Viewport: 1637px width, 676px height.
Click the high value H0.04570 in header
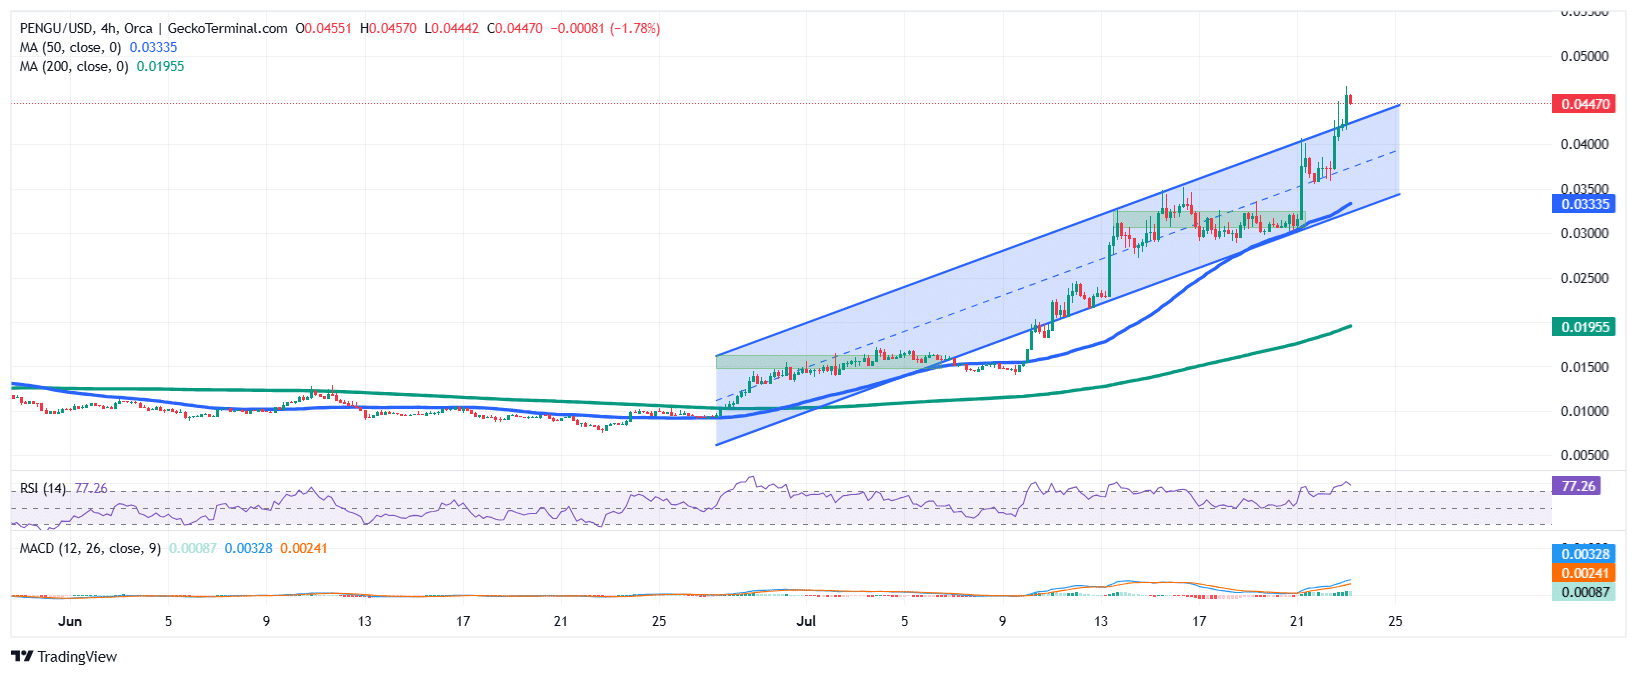(x=388, y=29)
